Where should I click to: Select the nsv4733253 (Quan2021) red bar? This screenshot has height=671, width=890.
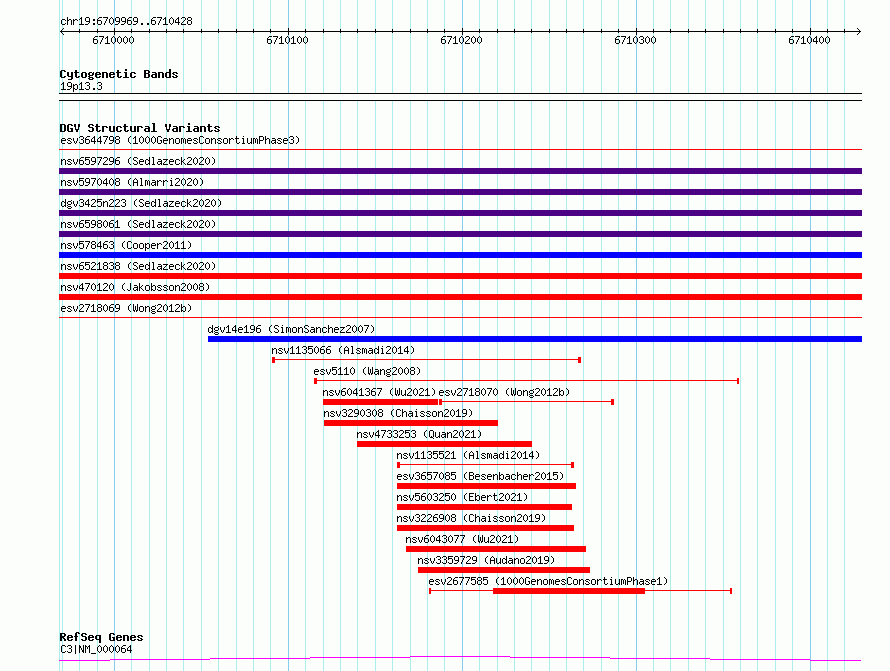(x=444, y=444)
